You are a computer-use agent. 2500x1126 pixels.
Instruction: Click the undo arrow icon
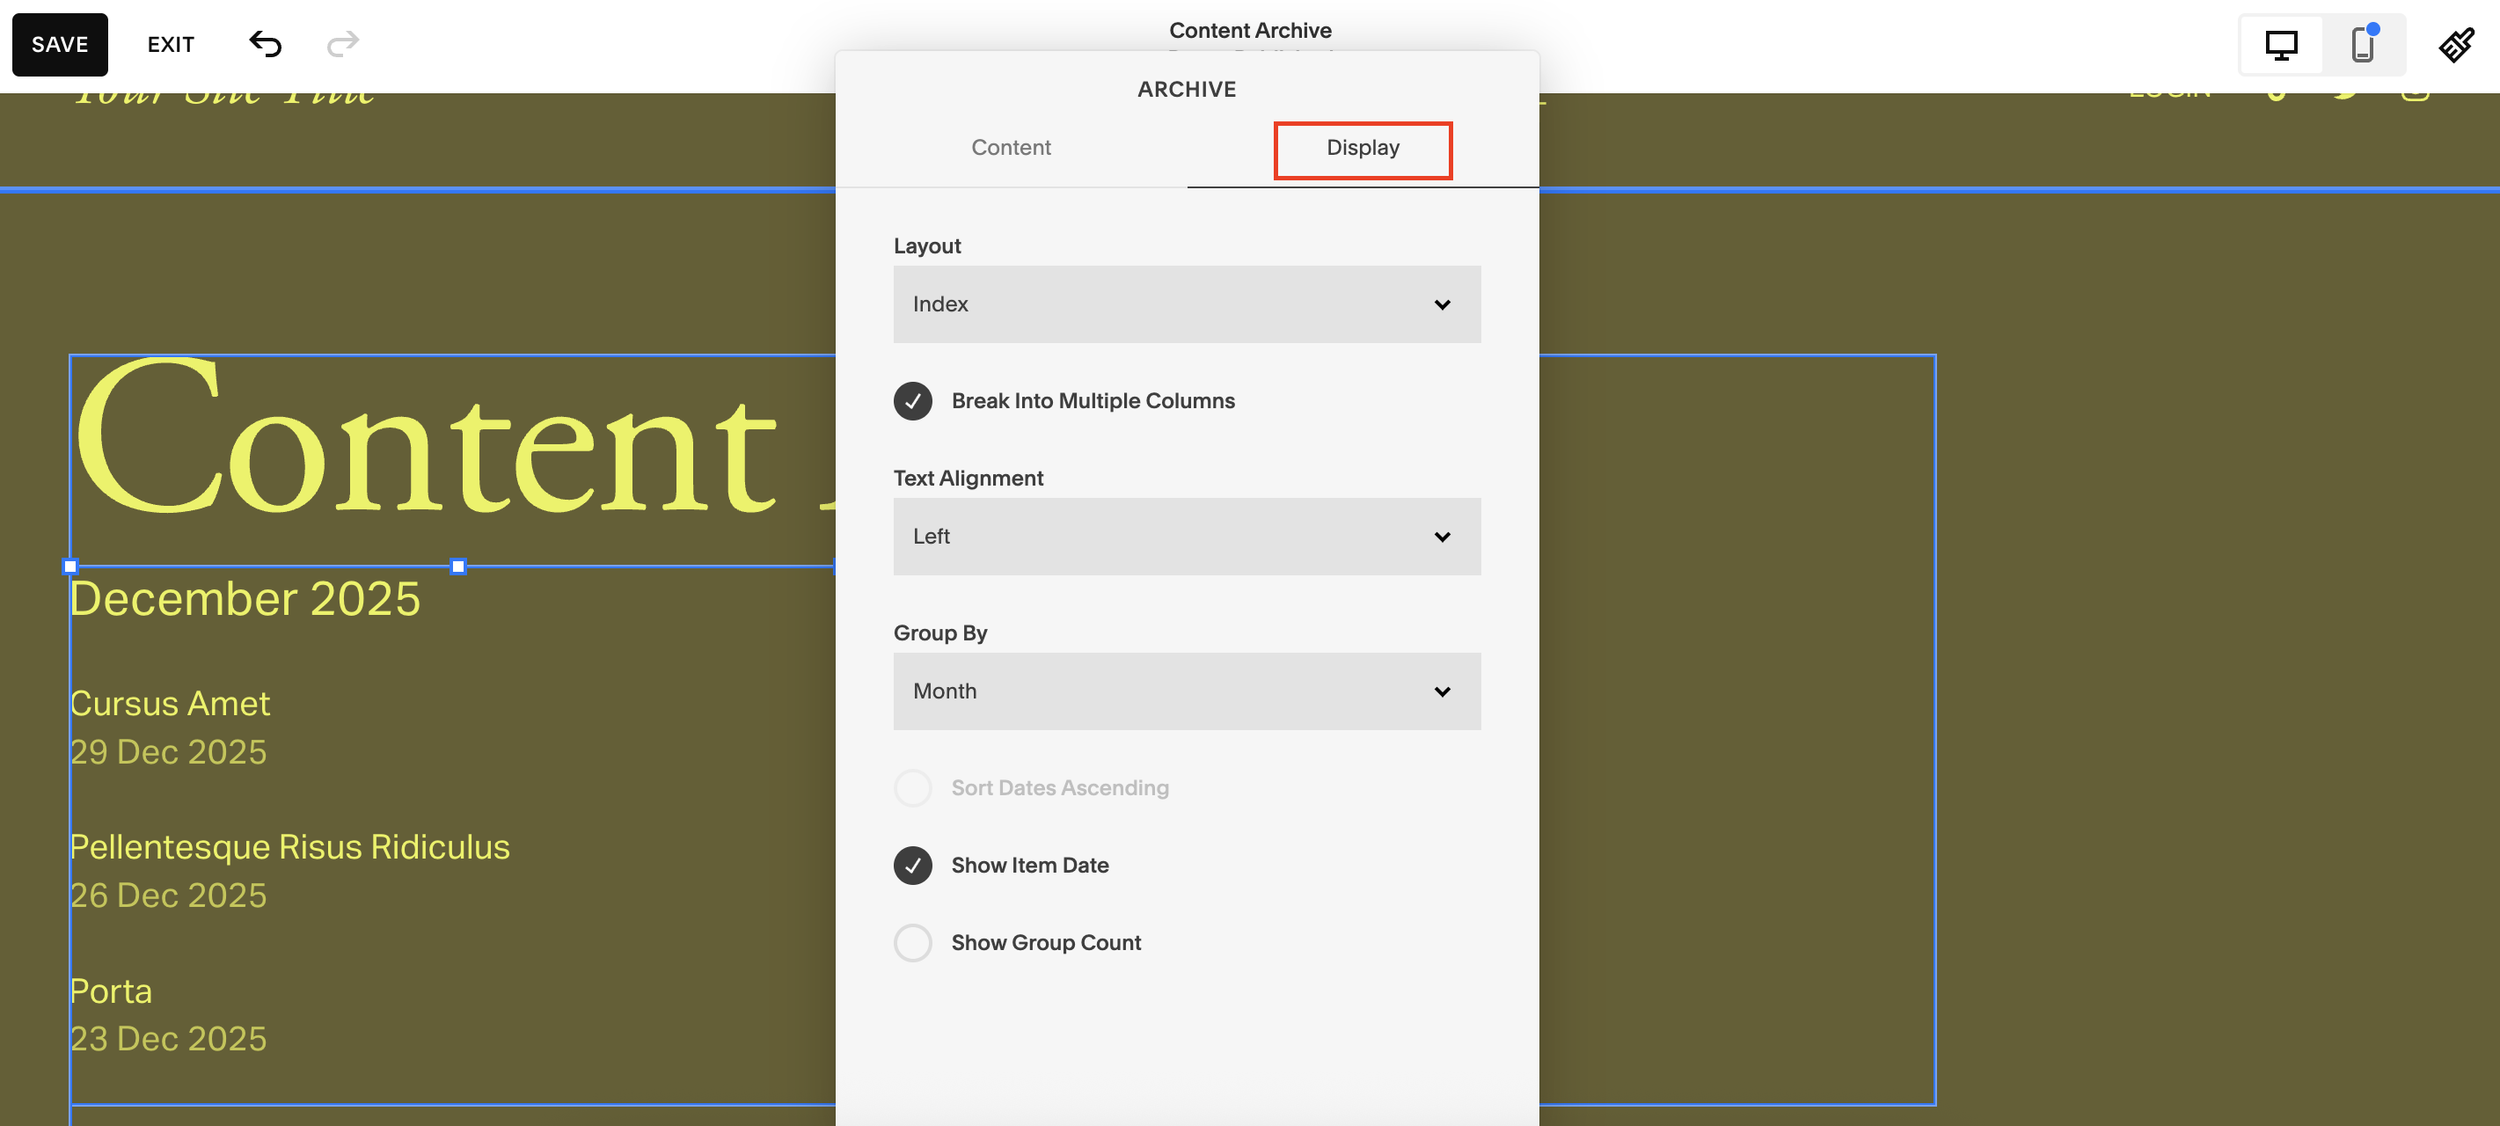[265, 44]
